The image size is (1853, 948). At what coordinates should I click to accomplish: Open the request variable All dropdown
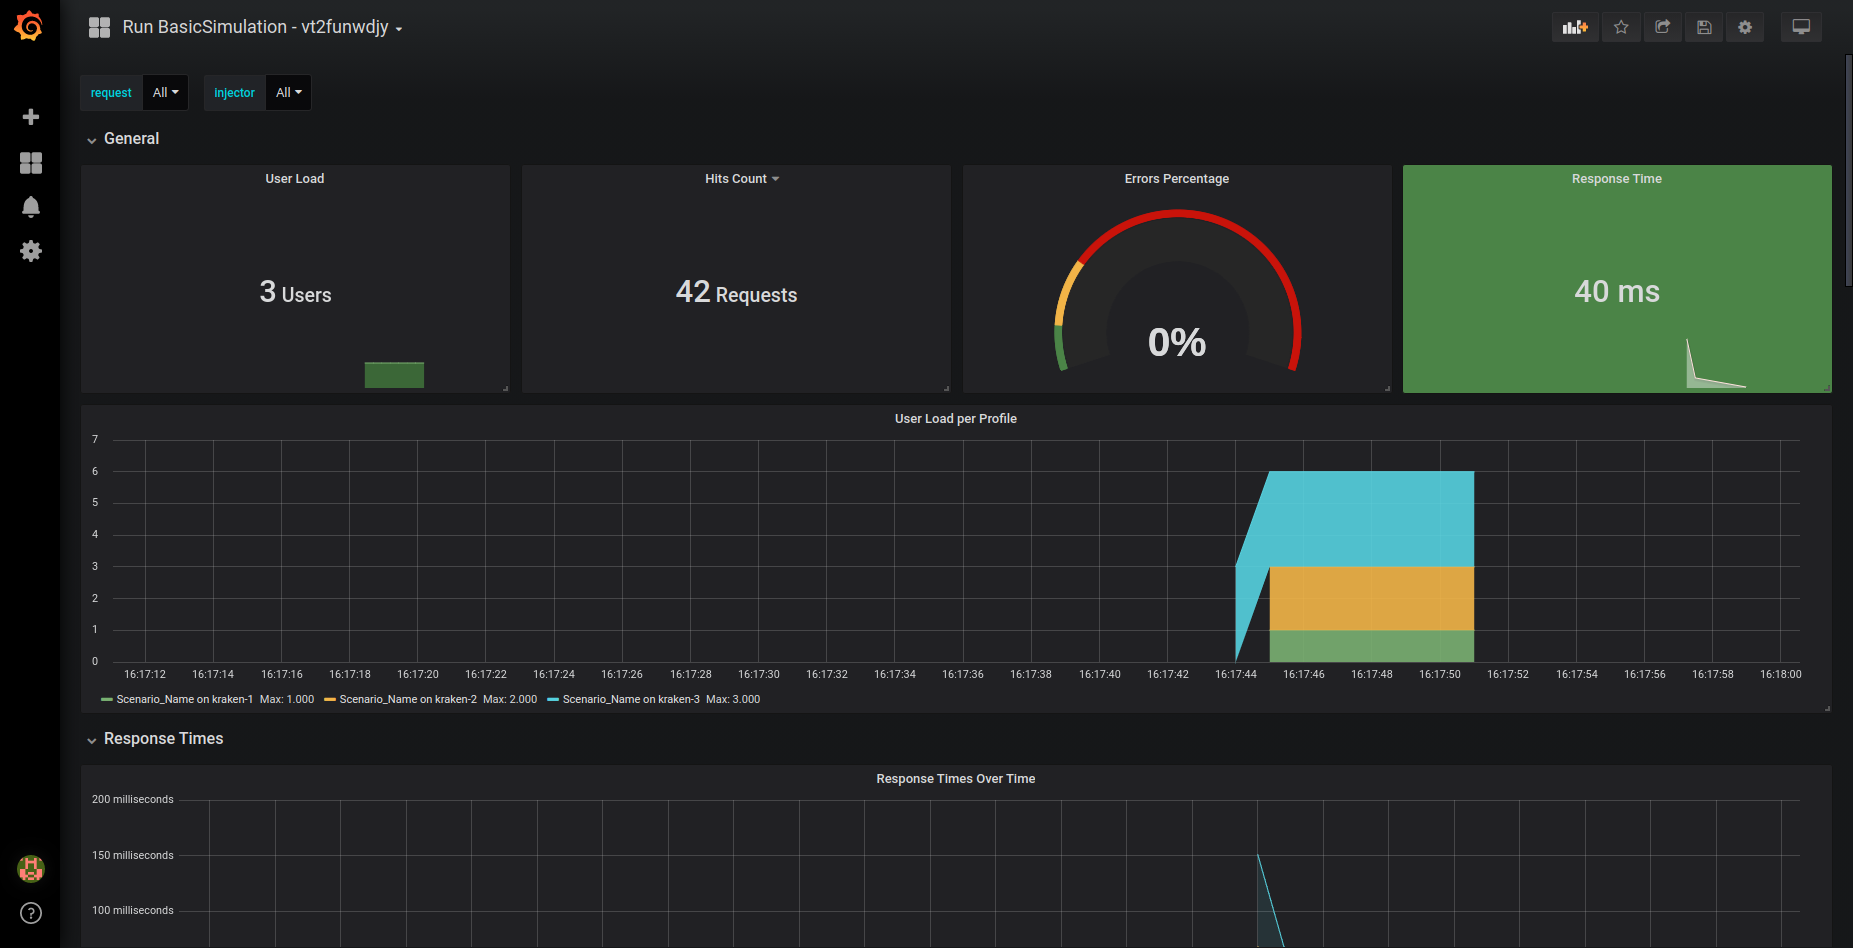165,92
